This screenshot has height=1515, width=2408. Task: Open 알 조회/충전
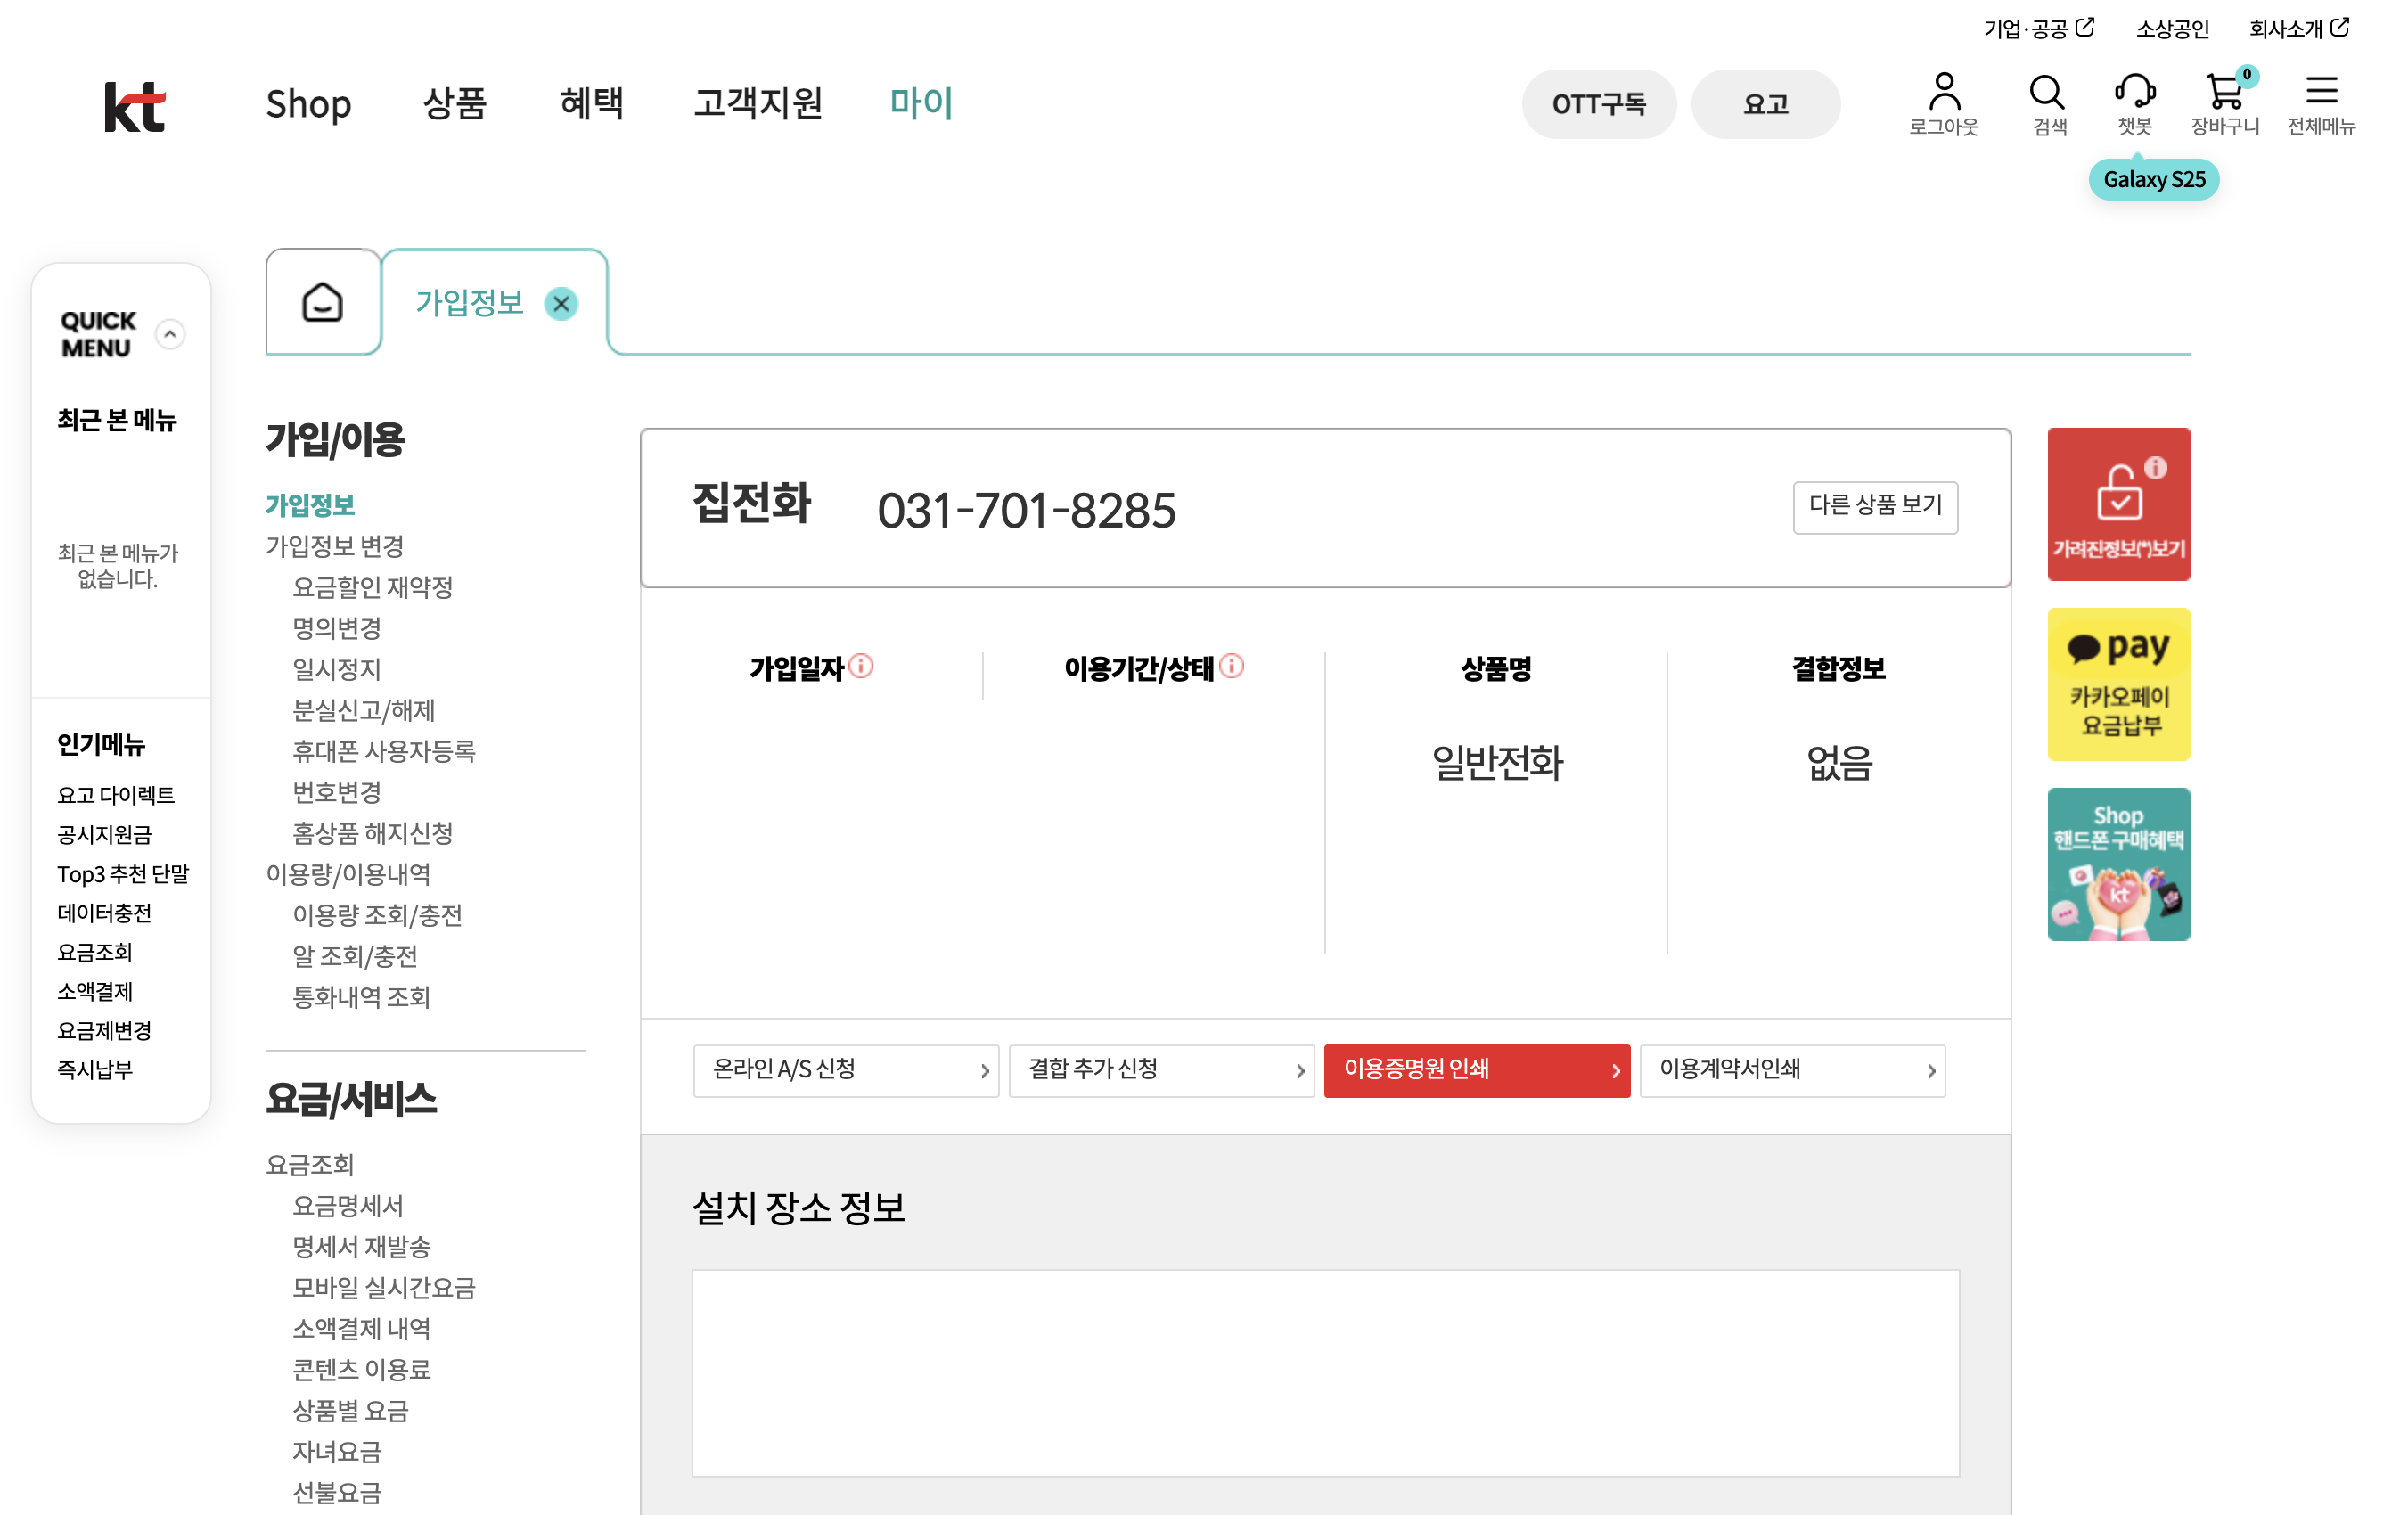click(355, 957)
